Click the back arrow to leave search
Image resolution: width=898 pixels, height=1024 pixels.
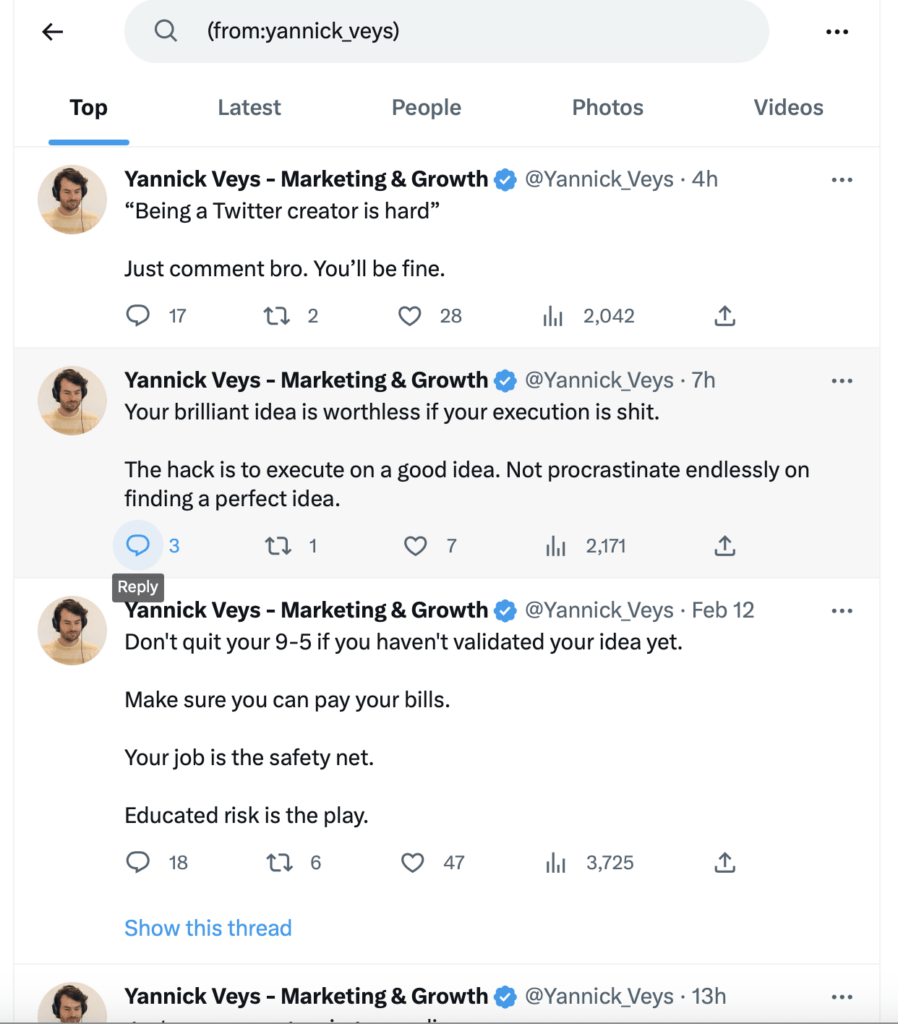coord(51,31)
